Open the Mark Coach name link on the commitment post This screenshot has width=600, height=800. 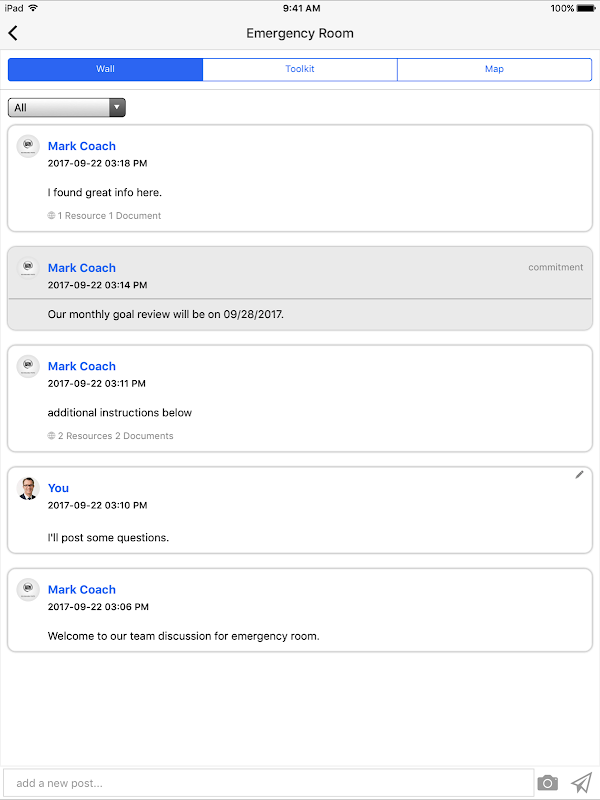82,268
